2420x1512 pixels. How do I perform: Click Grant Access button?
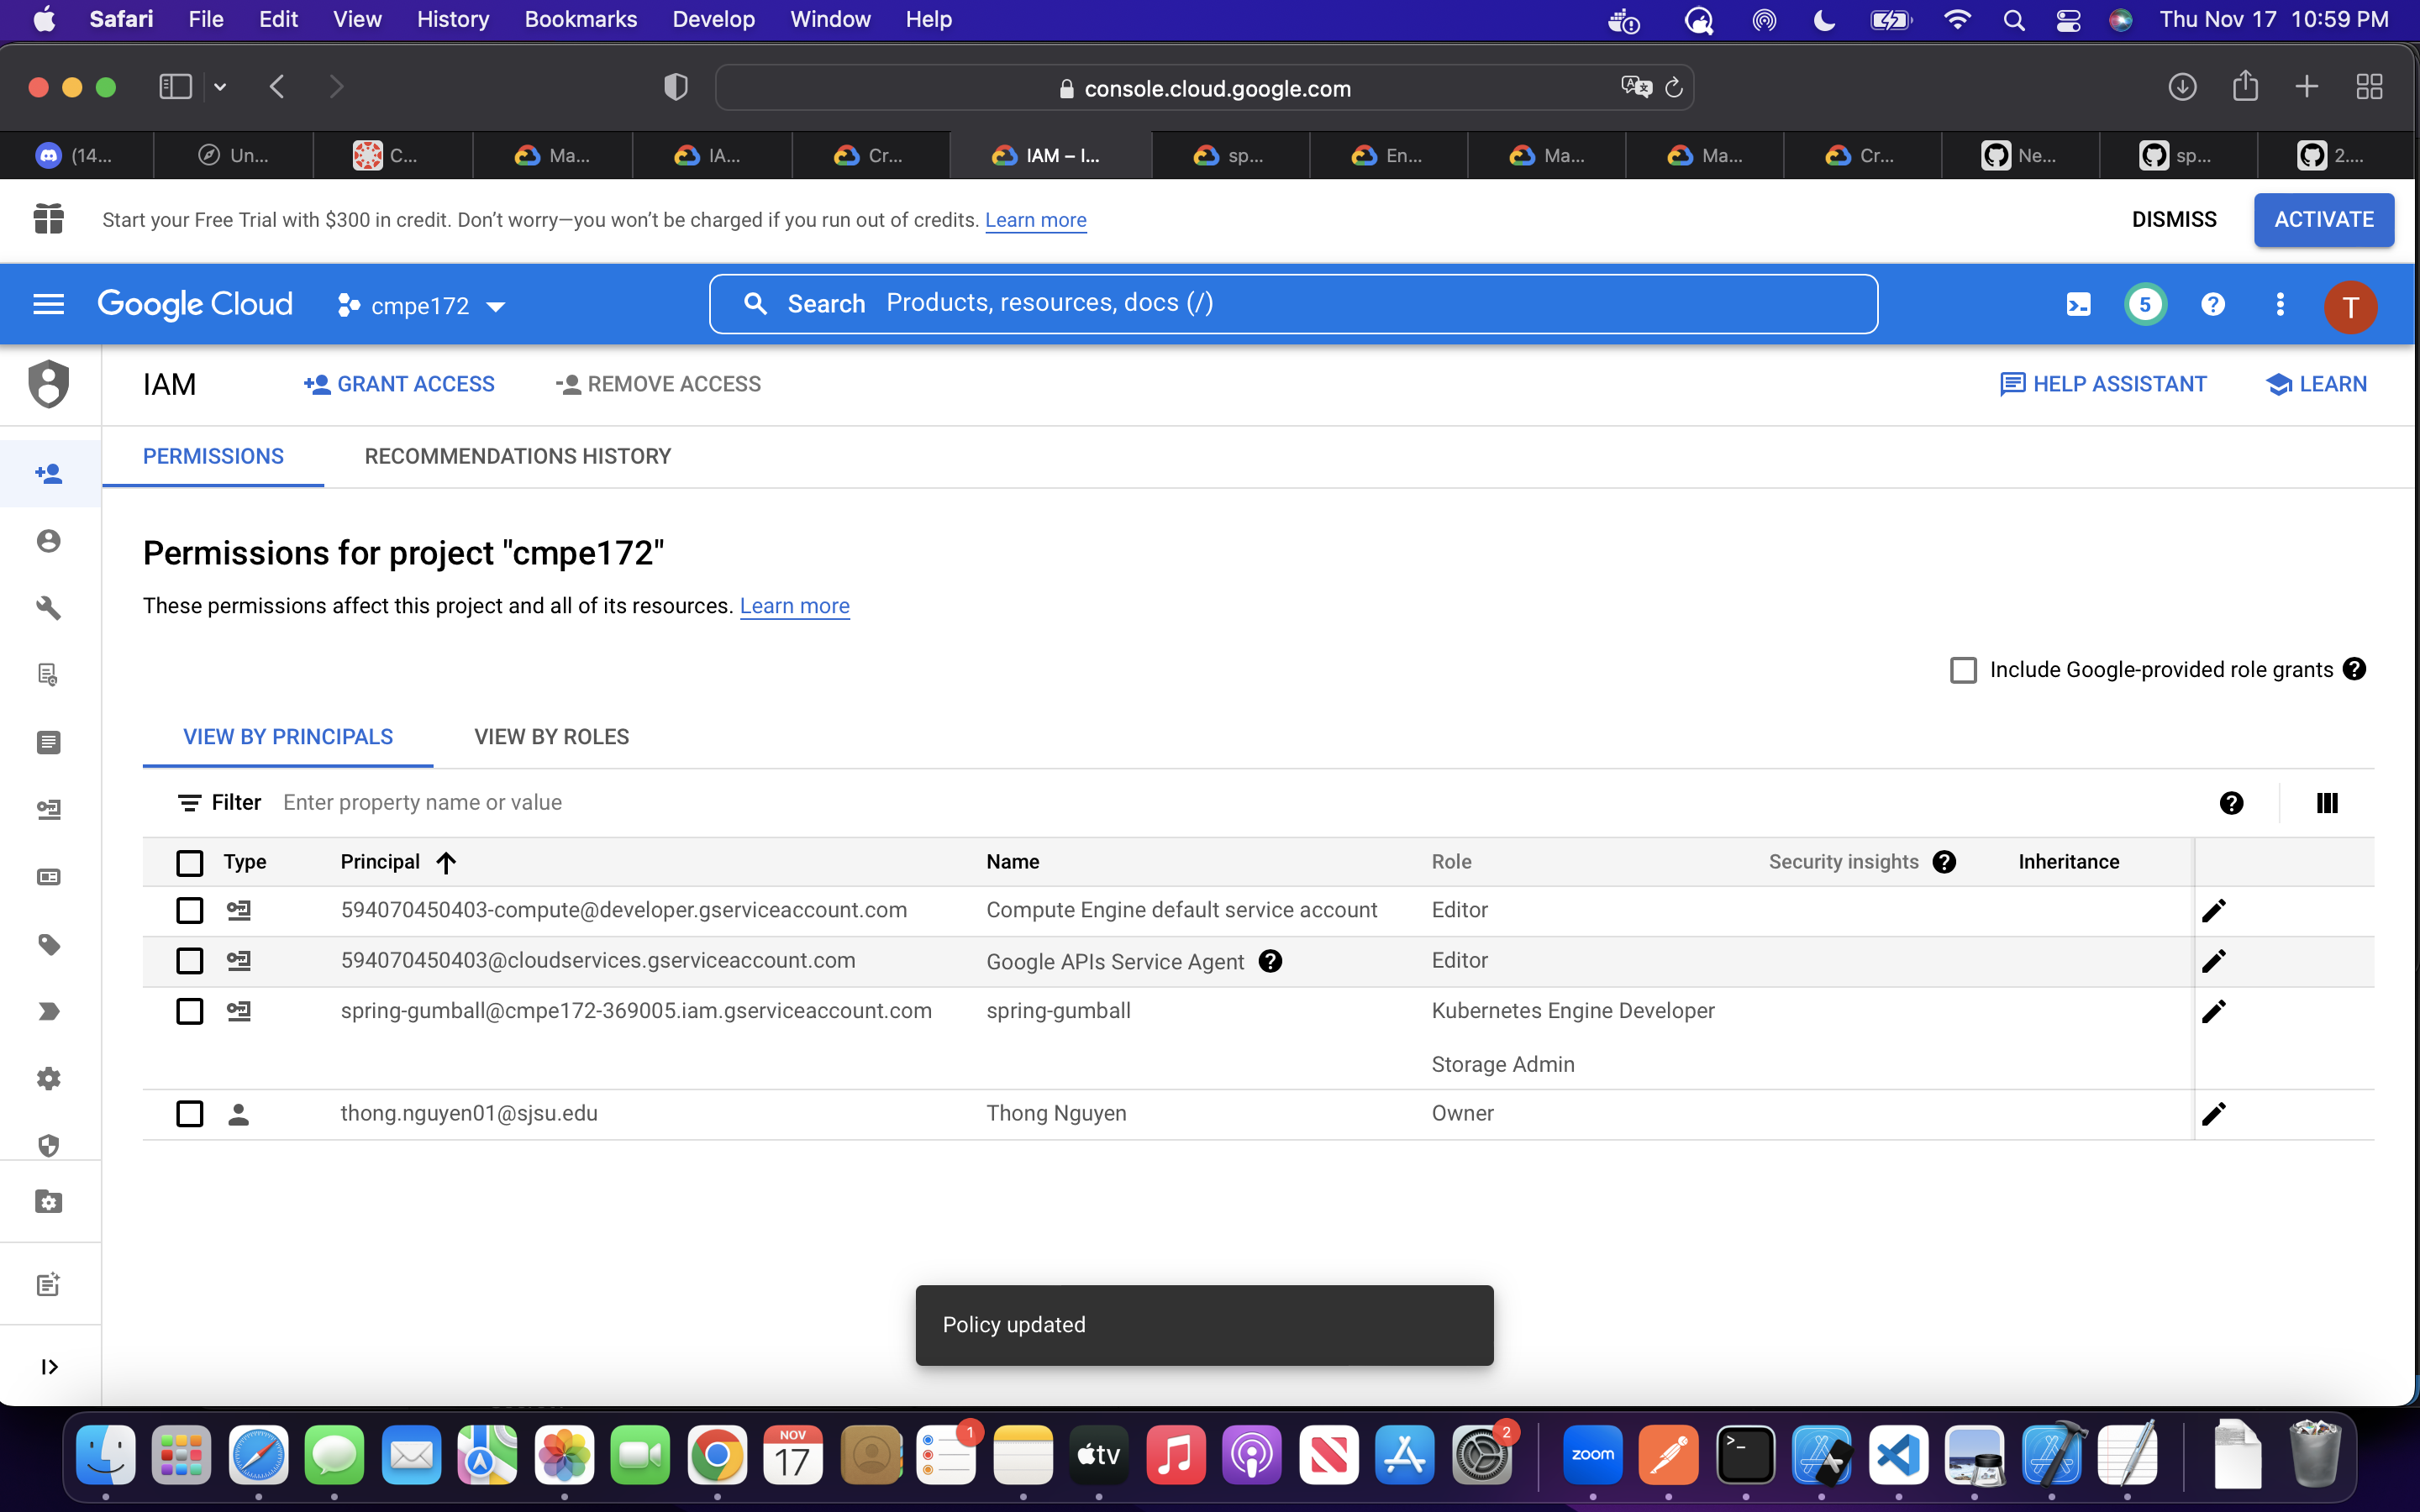tap(399, 384)
